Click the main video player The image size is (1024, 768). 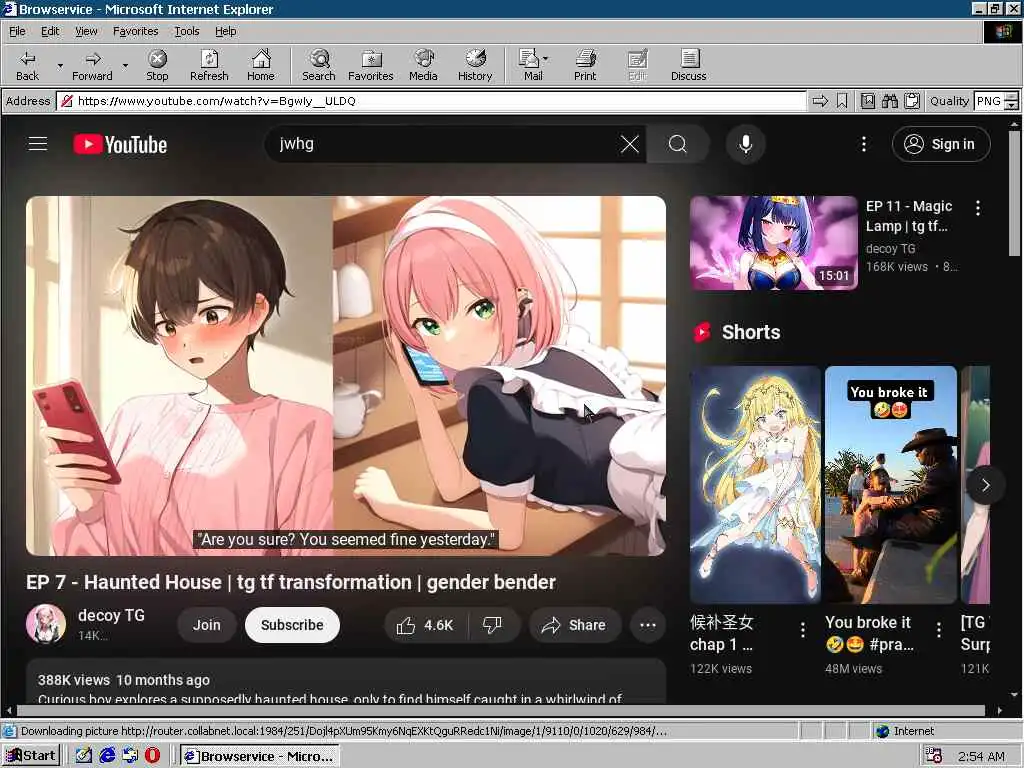tap(345, 376)
